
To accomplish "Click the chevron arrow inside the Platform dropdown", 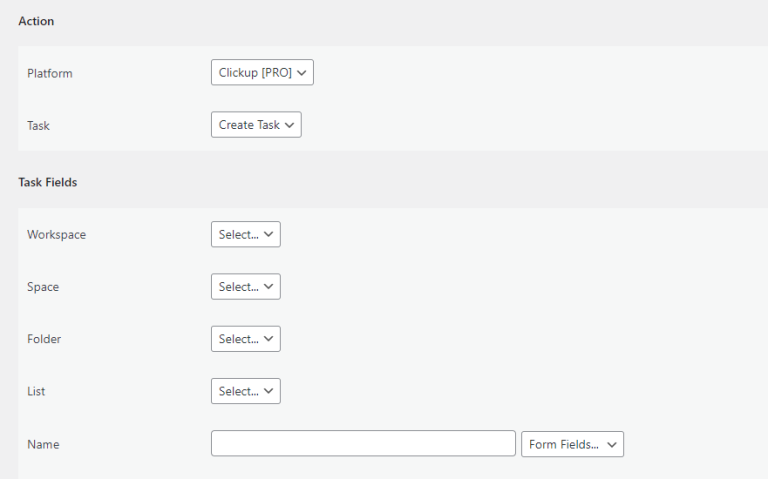I will [x=302, y=73].
